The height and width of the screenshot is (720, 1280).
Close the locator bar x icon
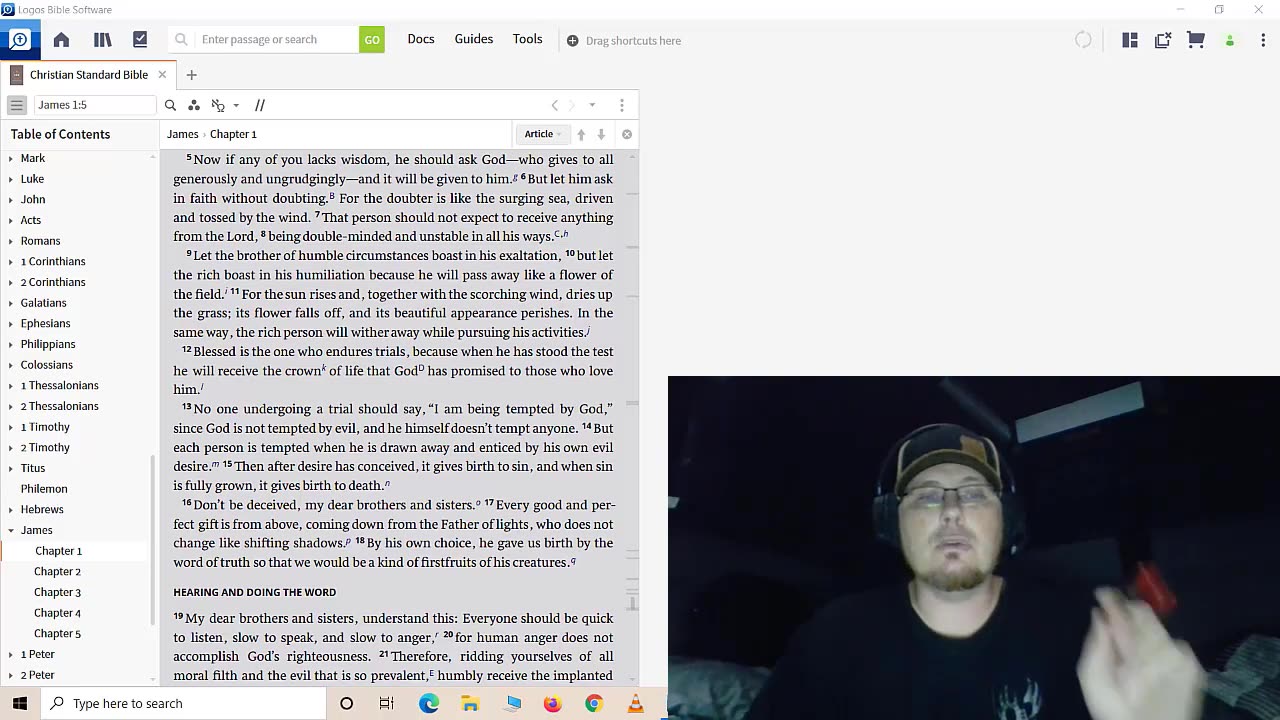pyautogui.click(x=627, y=134)
